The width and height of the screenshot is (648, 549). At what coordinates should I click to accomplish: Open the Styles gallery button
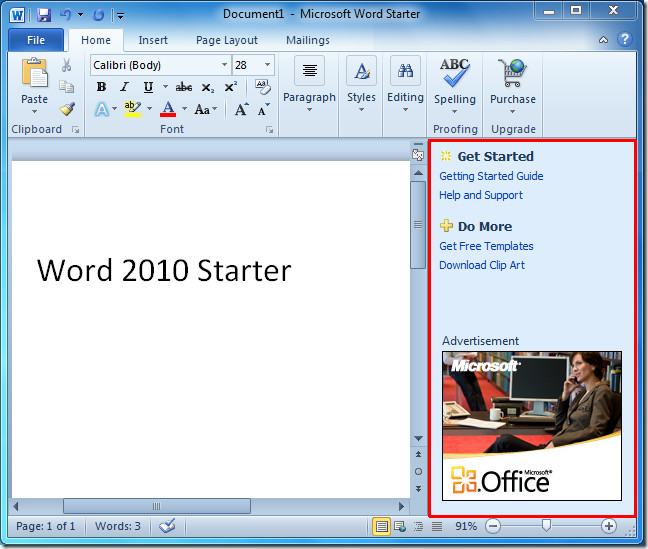pos(361,84)
